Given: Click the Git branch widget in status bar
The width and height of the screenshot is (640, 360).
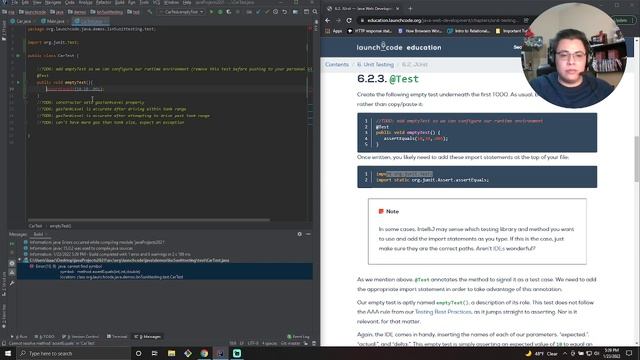Looking at the screenshot, I should click(x=291, y=343).
